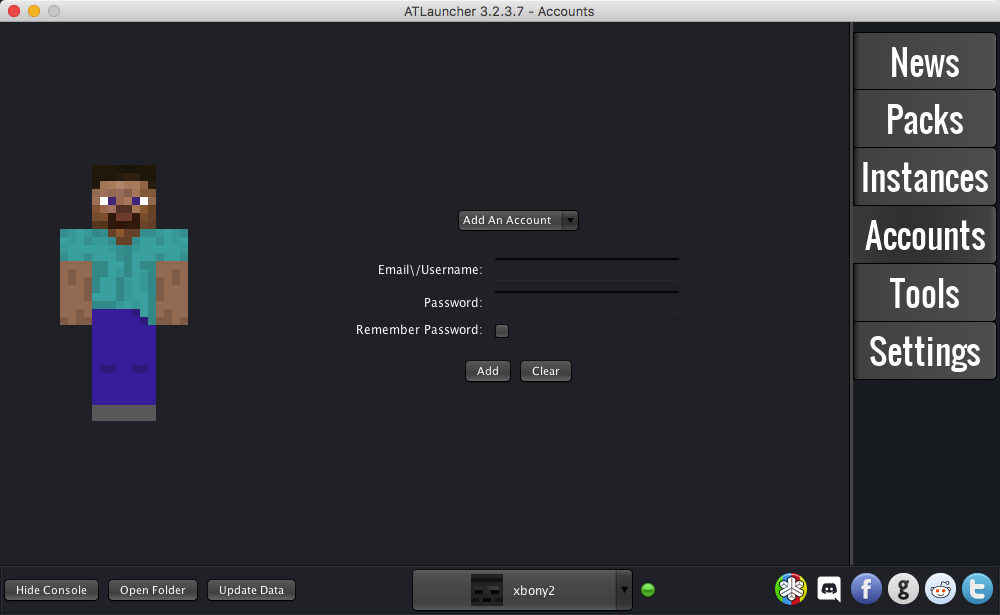
Task: Click the Open Folder button
Action: point(153,590)
